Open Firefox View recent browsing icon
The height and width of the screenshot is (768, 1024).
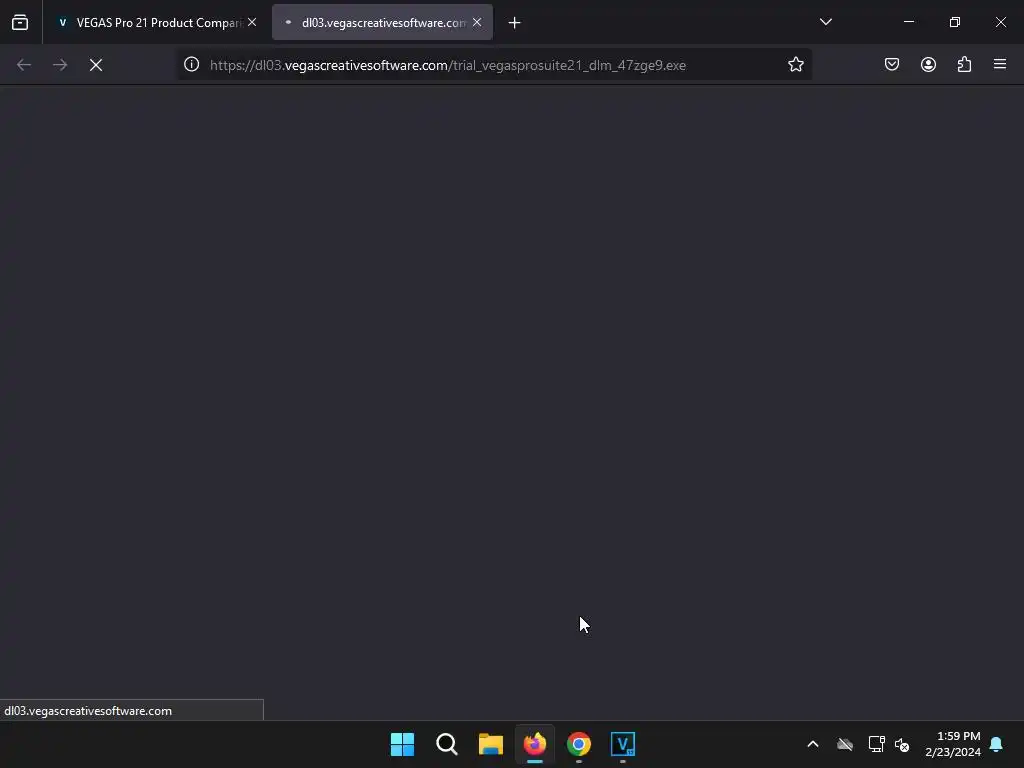20,22
